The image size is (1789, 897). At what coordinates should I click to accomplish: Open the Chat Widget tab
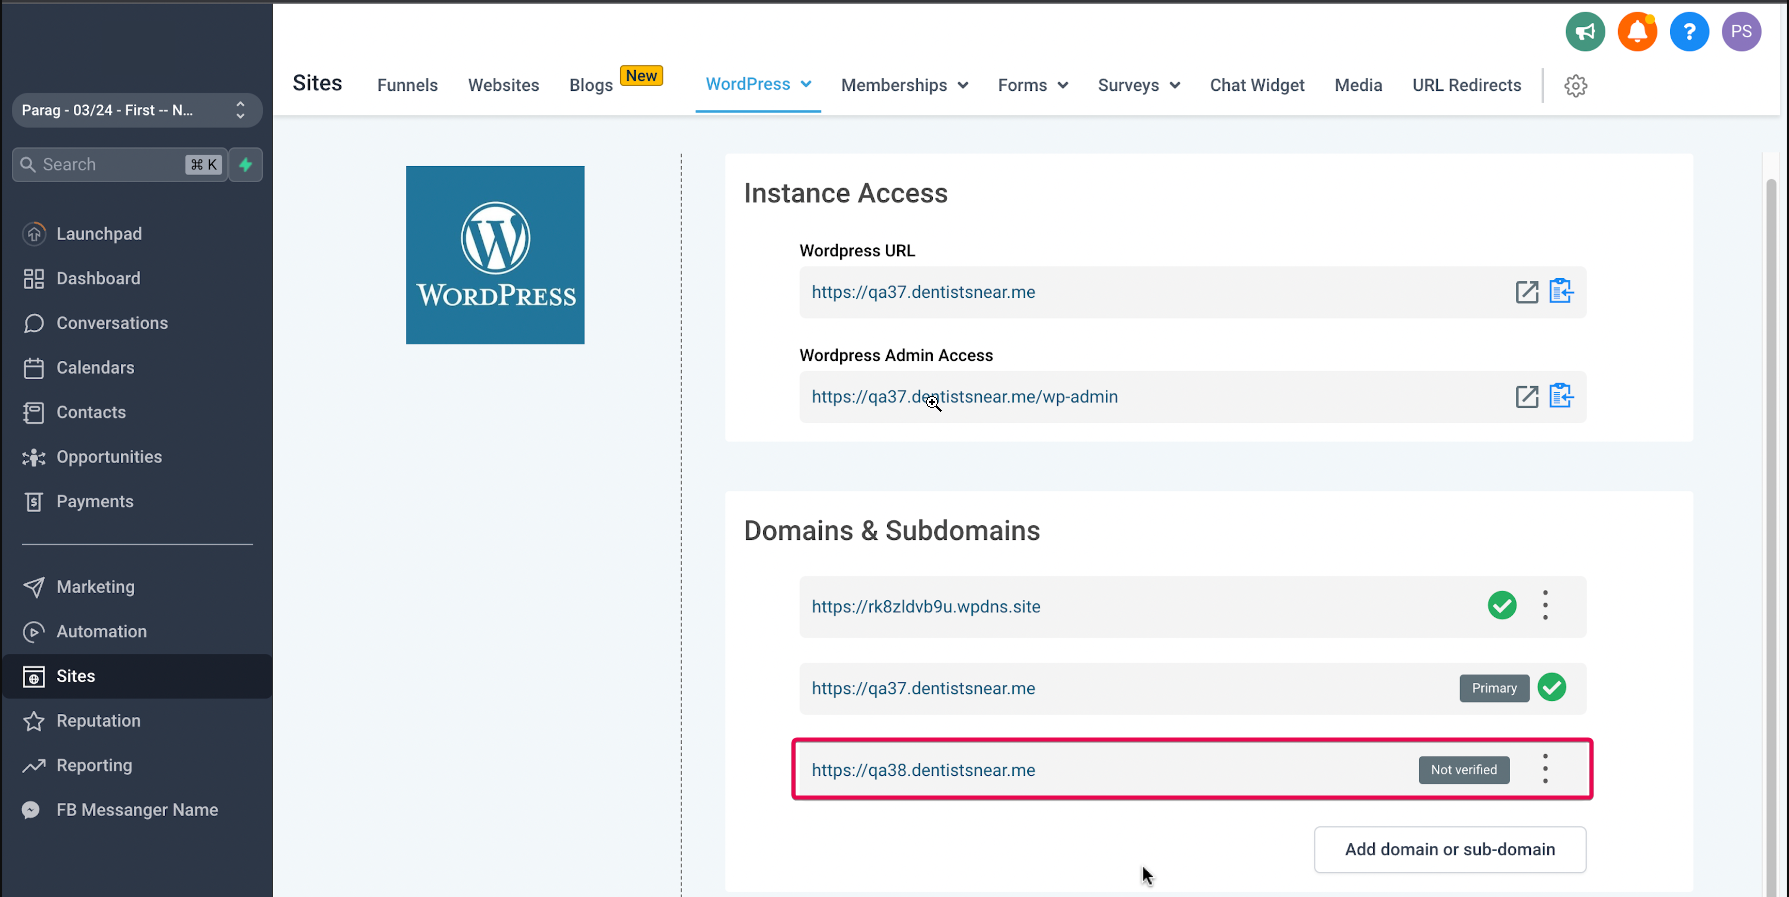1257,85
